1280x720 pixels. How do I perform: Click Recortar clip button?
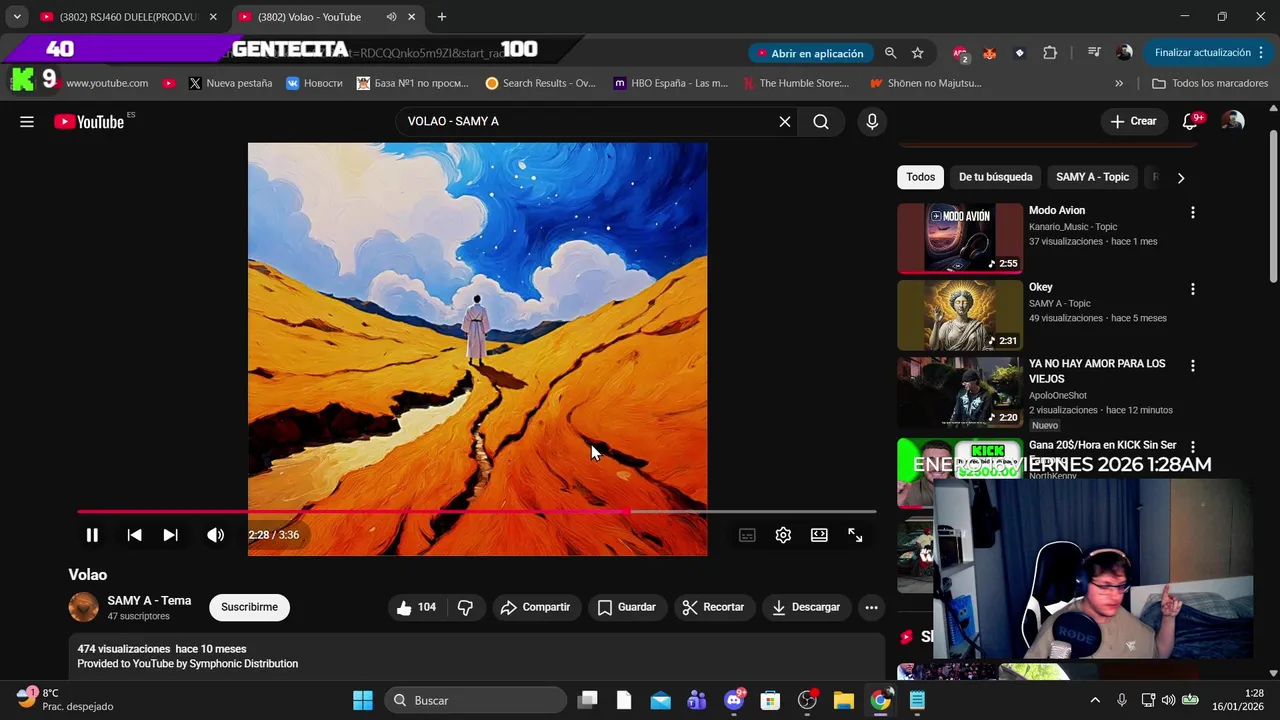[713, 607]
